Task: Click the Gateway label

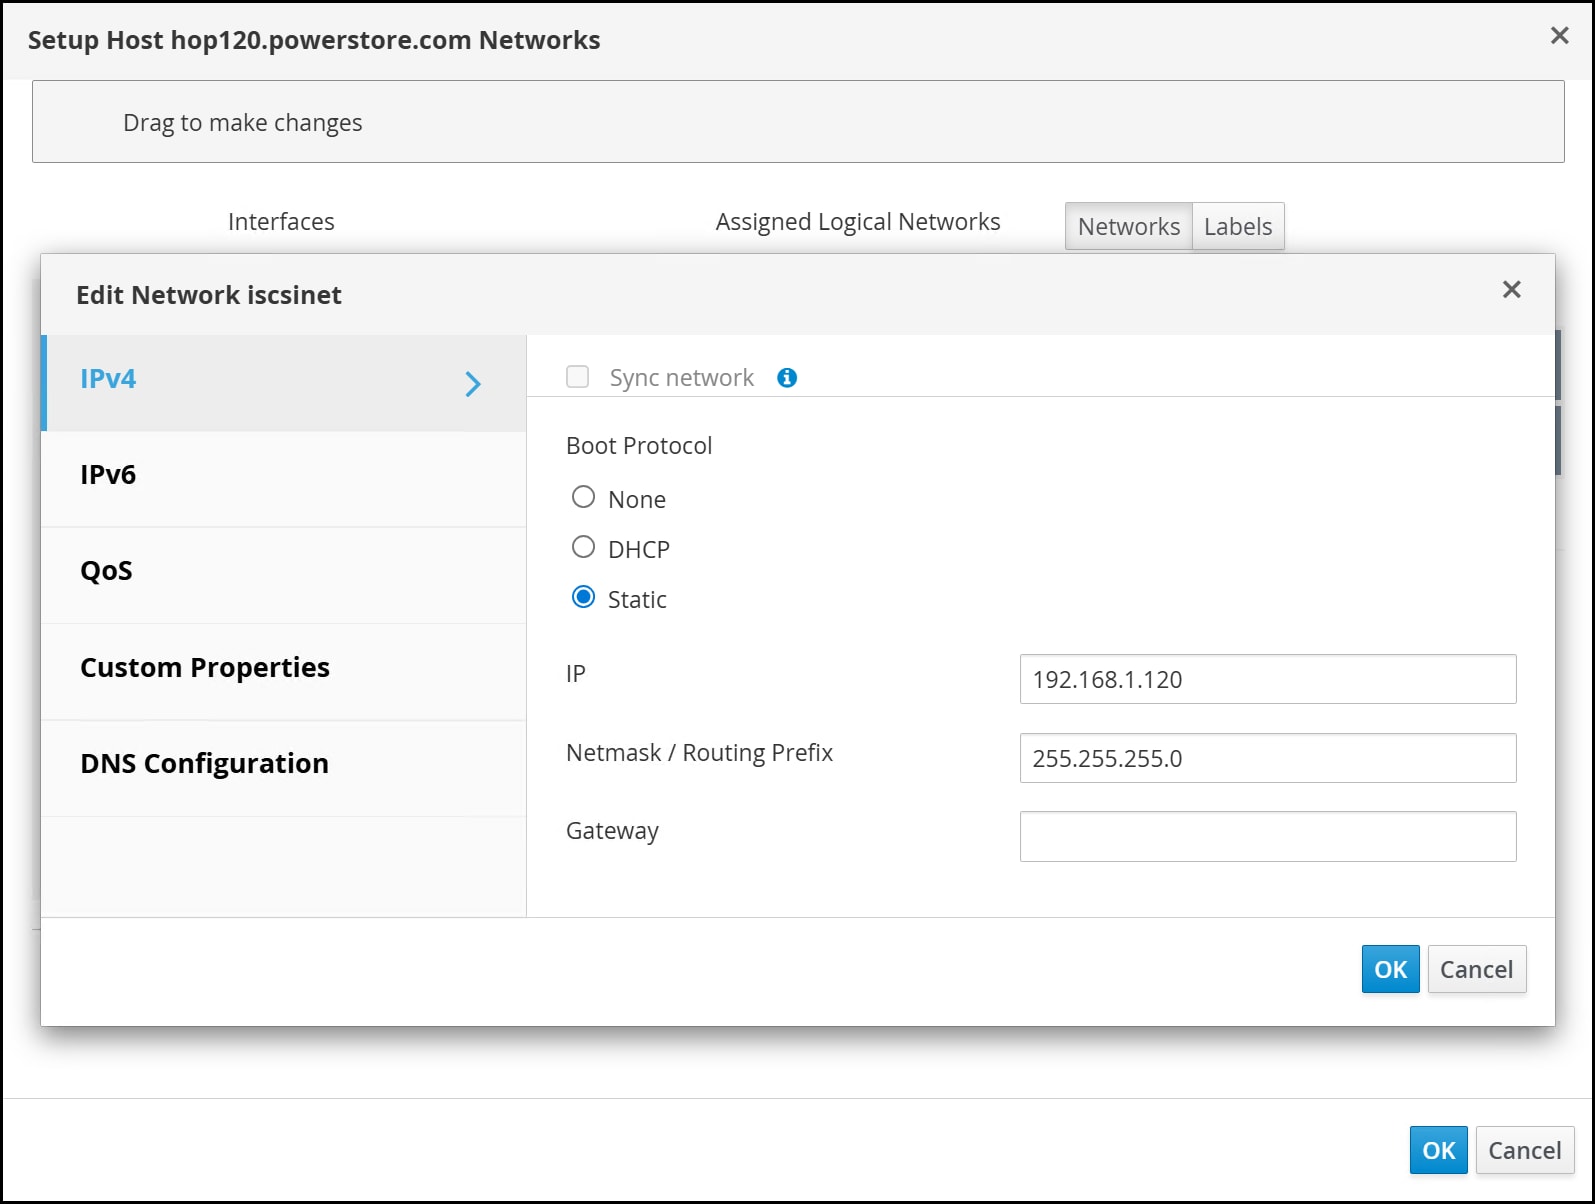Action: [x=612, y=831]
